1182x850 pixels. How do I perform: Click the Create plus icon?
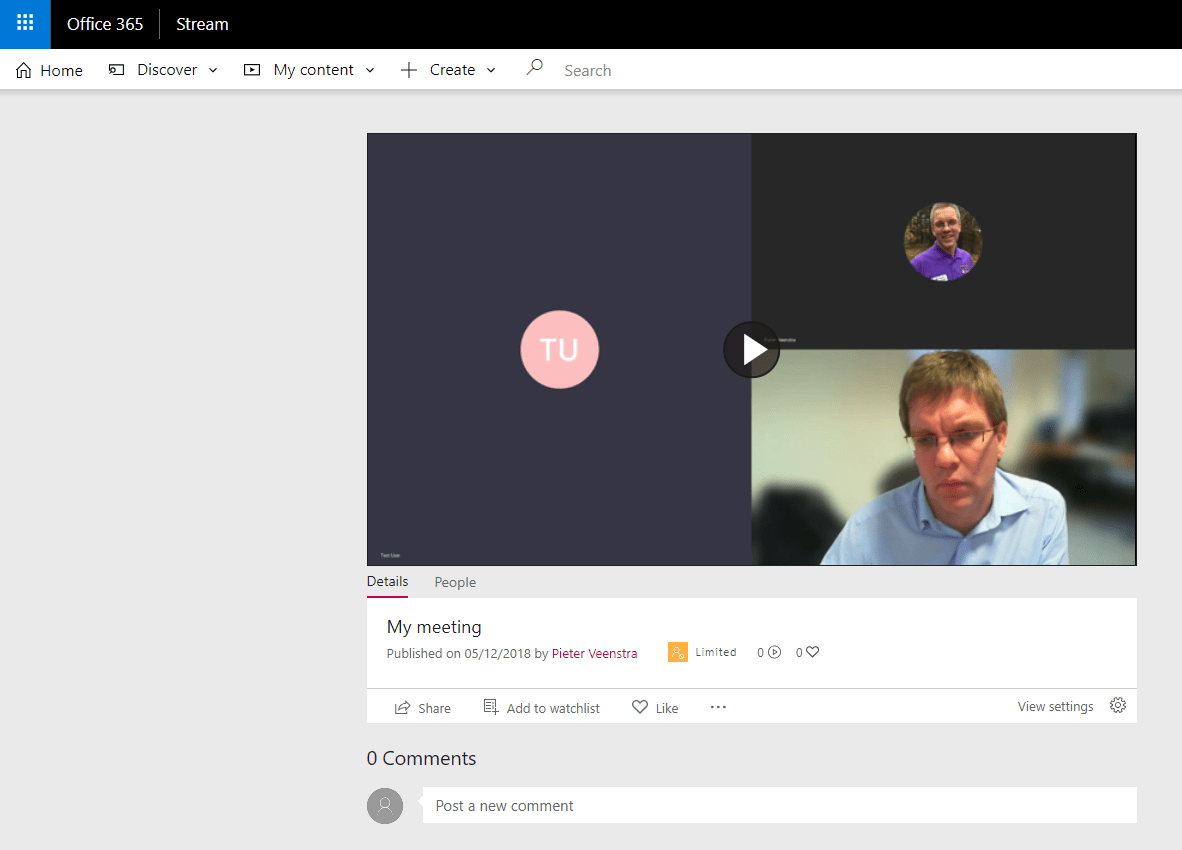click(x=409, y=70)
